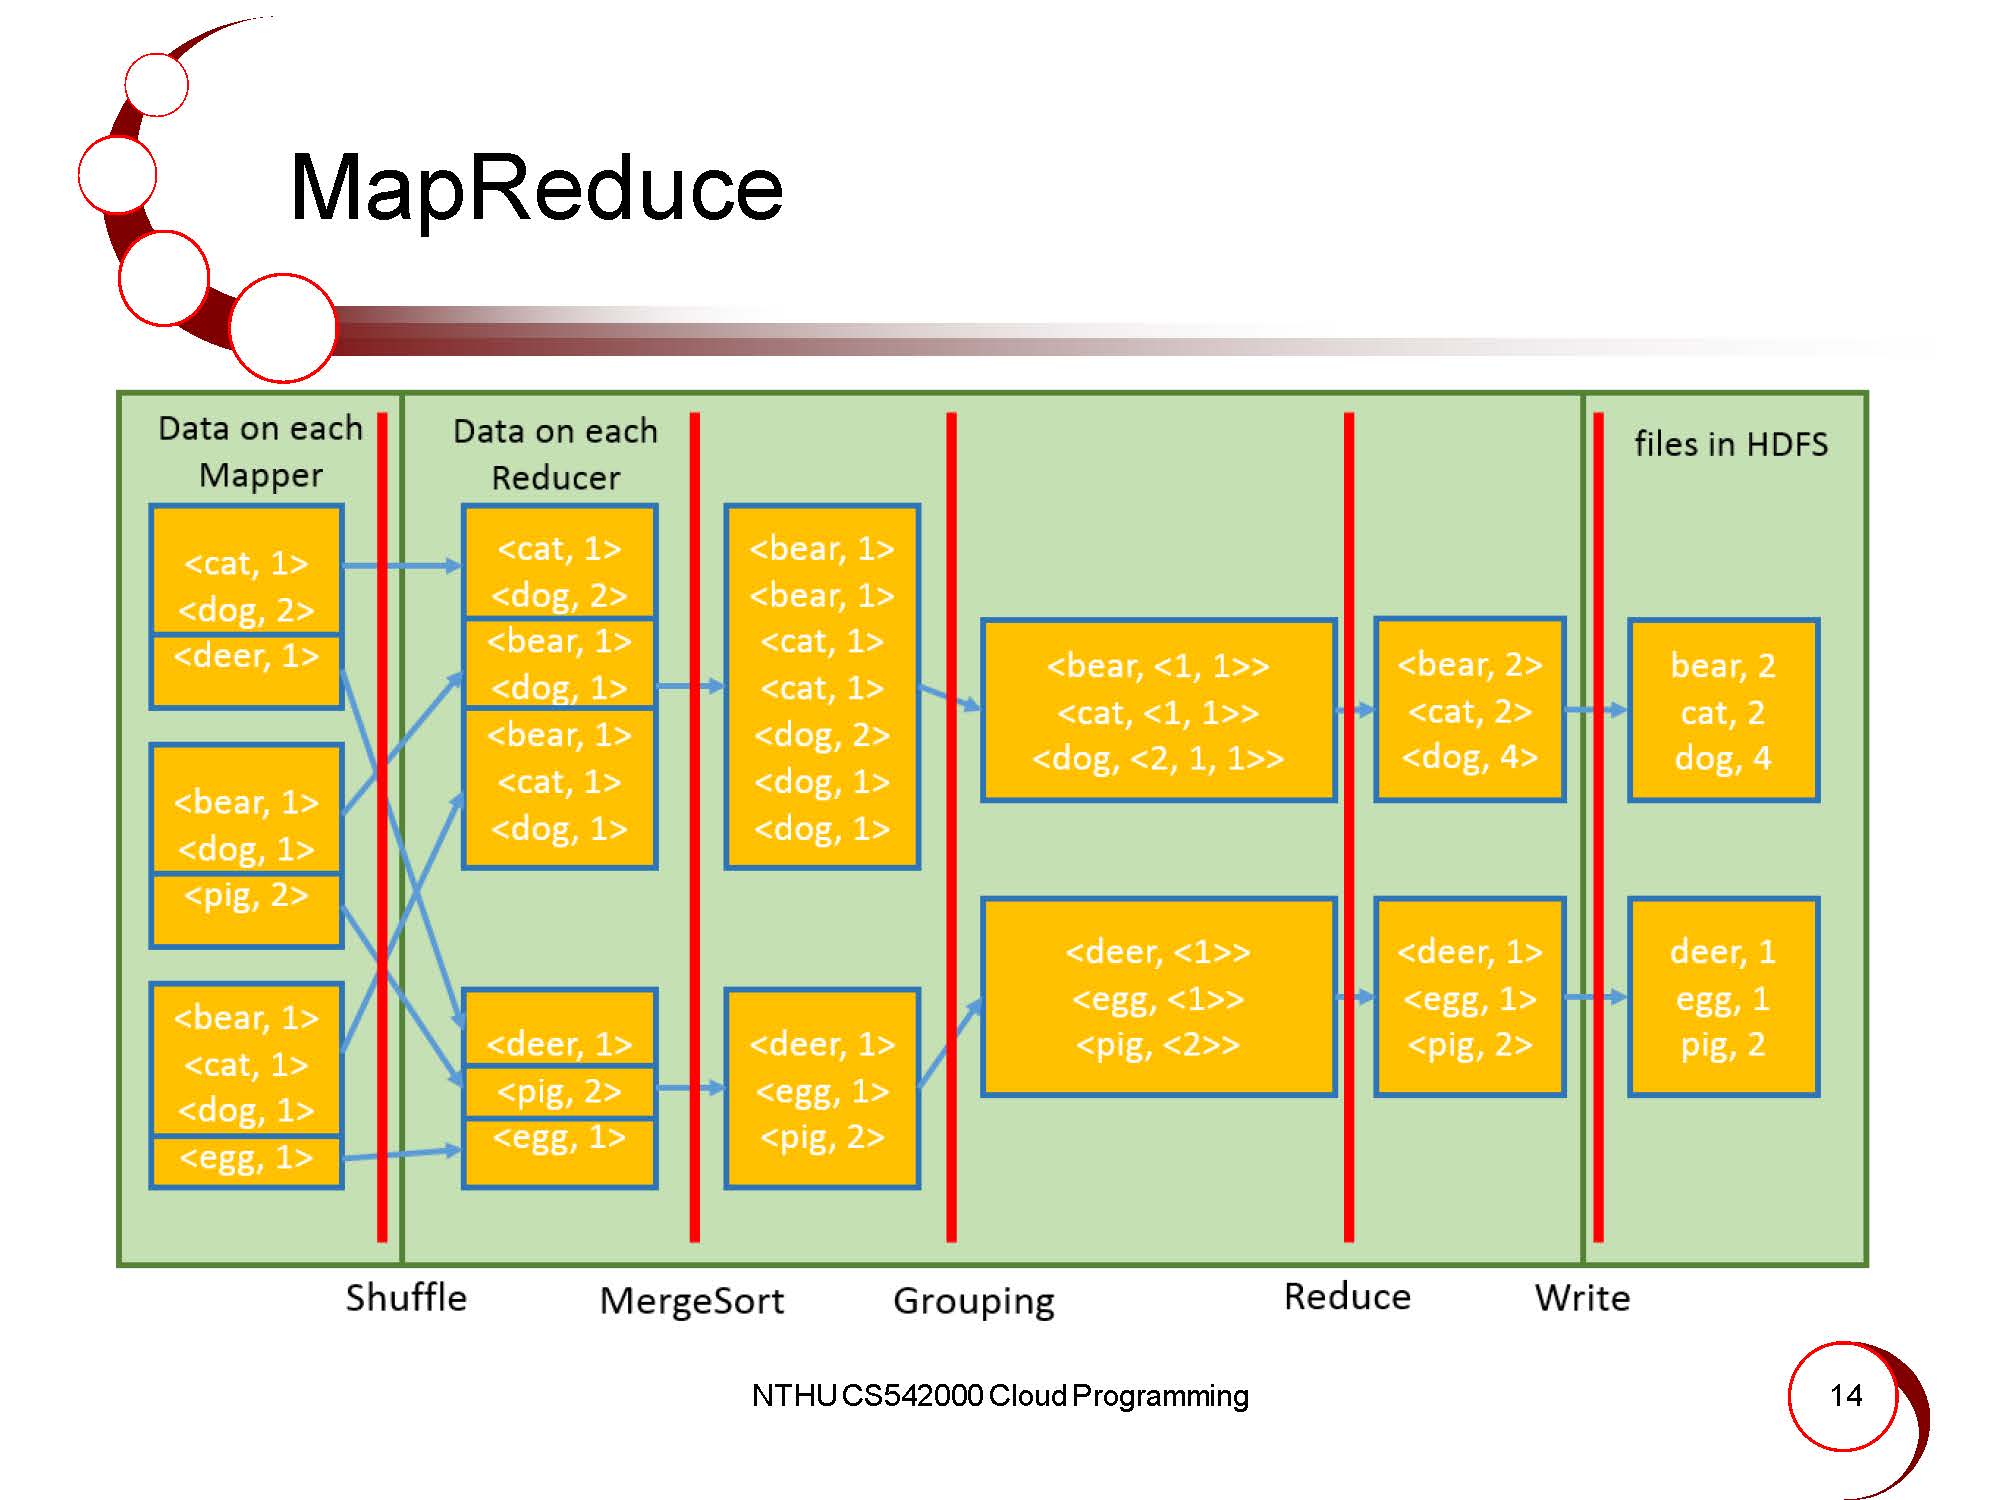Click the grouped box with <bear, <1, 1>>

[x=1158, y=710]
